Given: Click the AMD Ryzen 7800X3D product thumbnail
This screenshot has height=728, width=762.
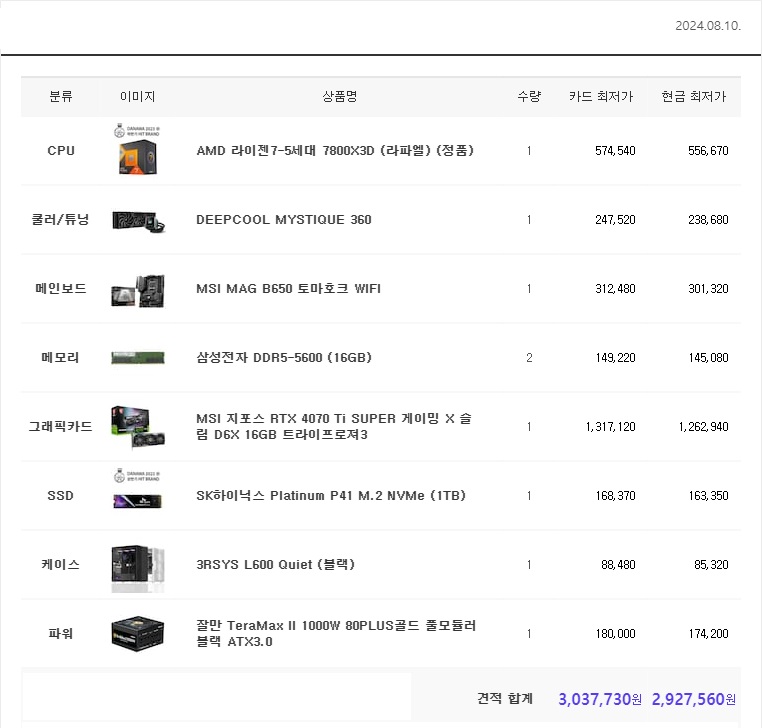Looking at the screenshot, I should coord(138,156).
